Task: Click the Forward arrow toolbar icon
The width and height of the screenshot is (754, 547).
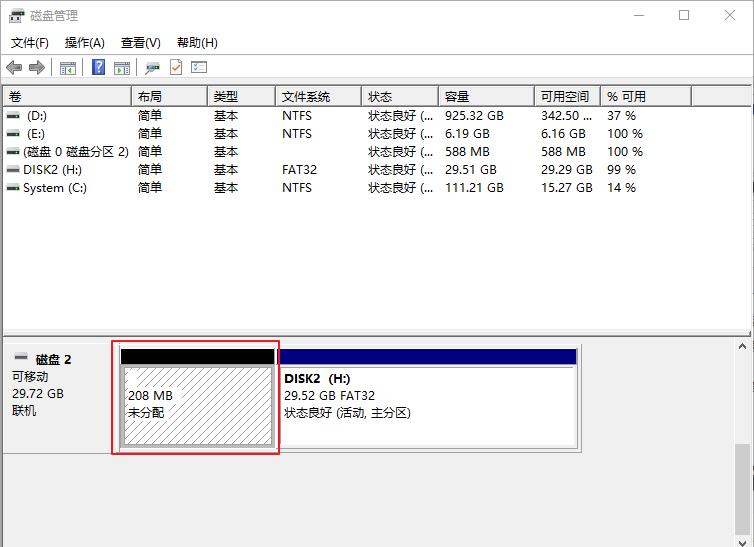Action: pyautogui.click(x=37, y=67)
